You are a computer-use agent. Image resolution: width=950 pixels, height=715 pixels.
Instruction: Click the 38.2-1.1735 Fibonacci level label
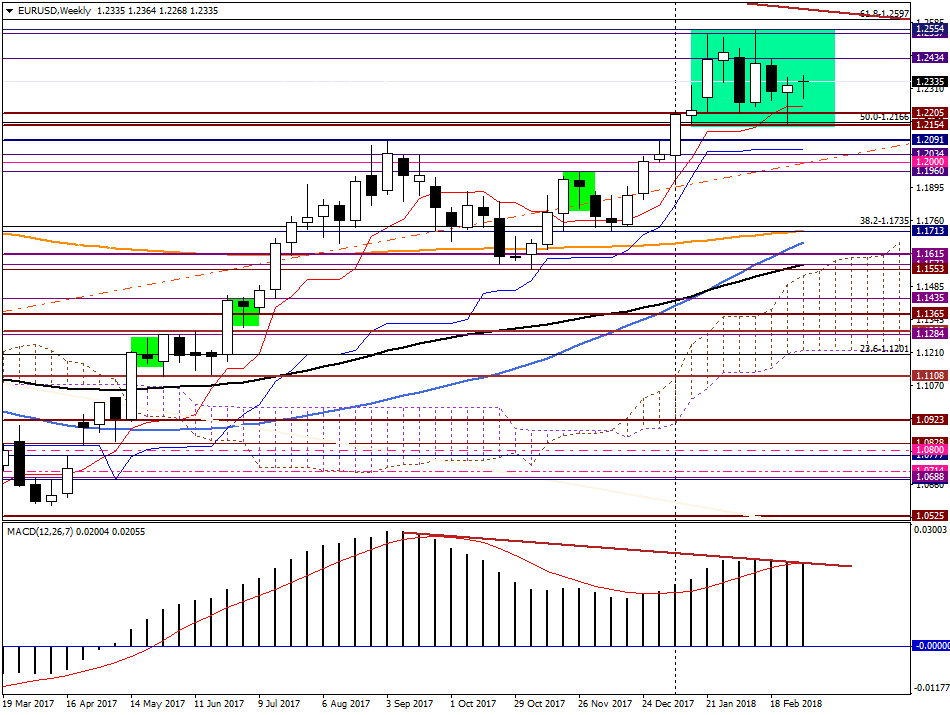[x=885, y=221]
